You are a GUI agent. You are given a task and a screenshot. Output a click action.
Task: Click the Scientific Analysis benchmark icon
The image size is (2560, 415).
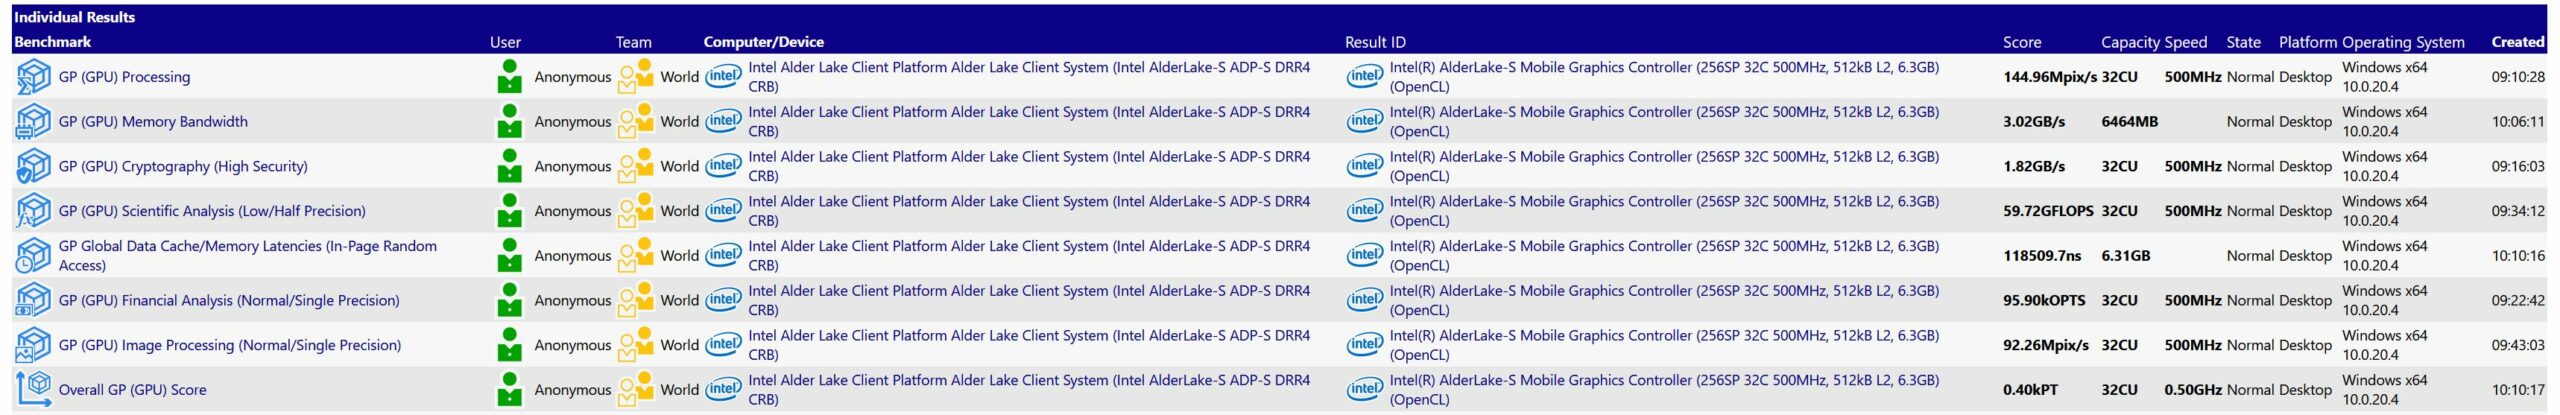point(33,211)
